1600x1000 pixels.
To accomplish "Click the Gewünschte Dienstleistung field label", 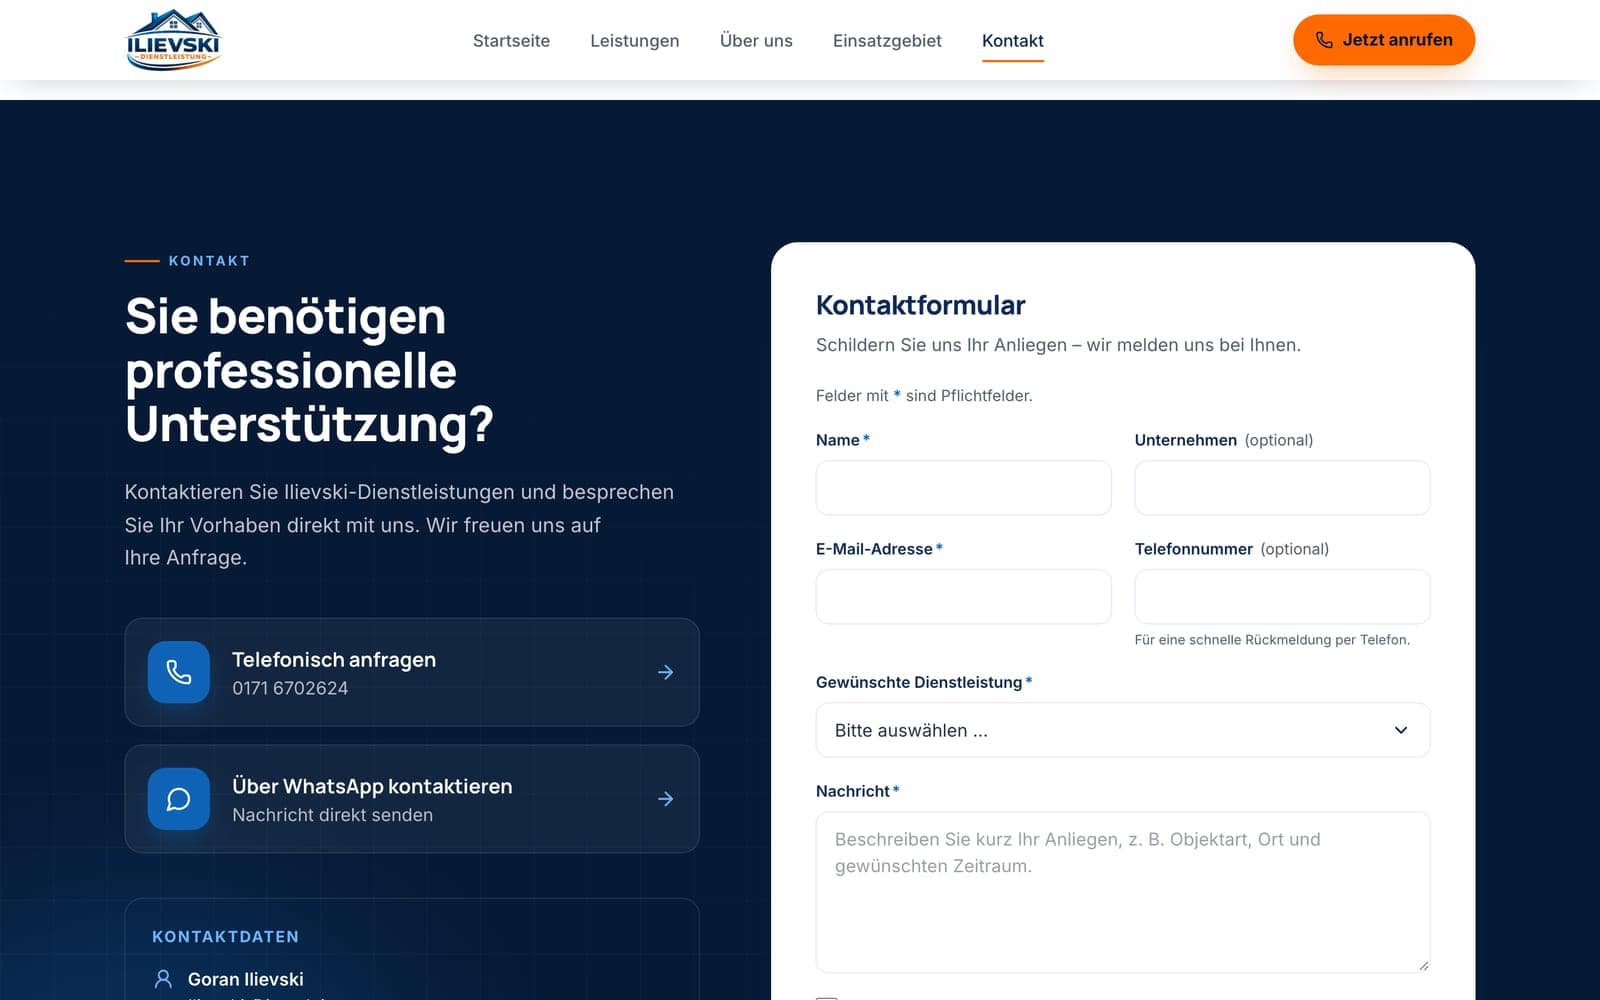I will (x=919, y=682).
